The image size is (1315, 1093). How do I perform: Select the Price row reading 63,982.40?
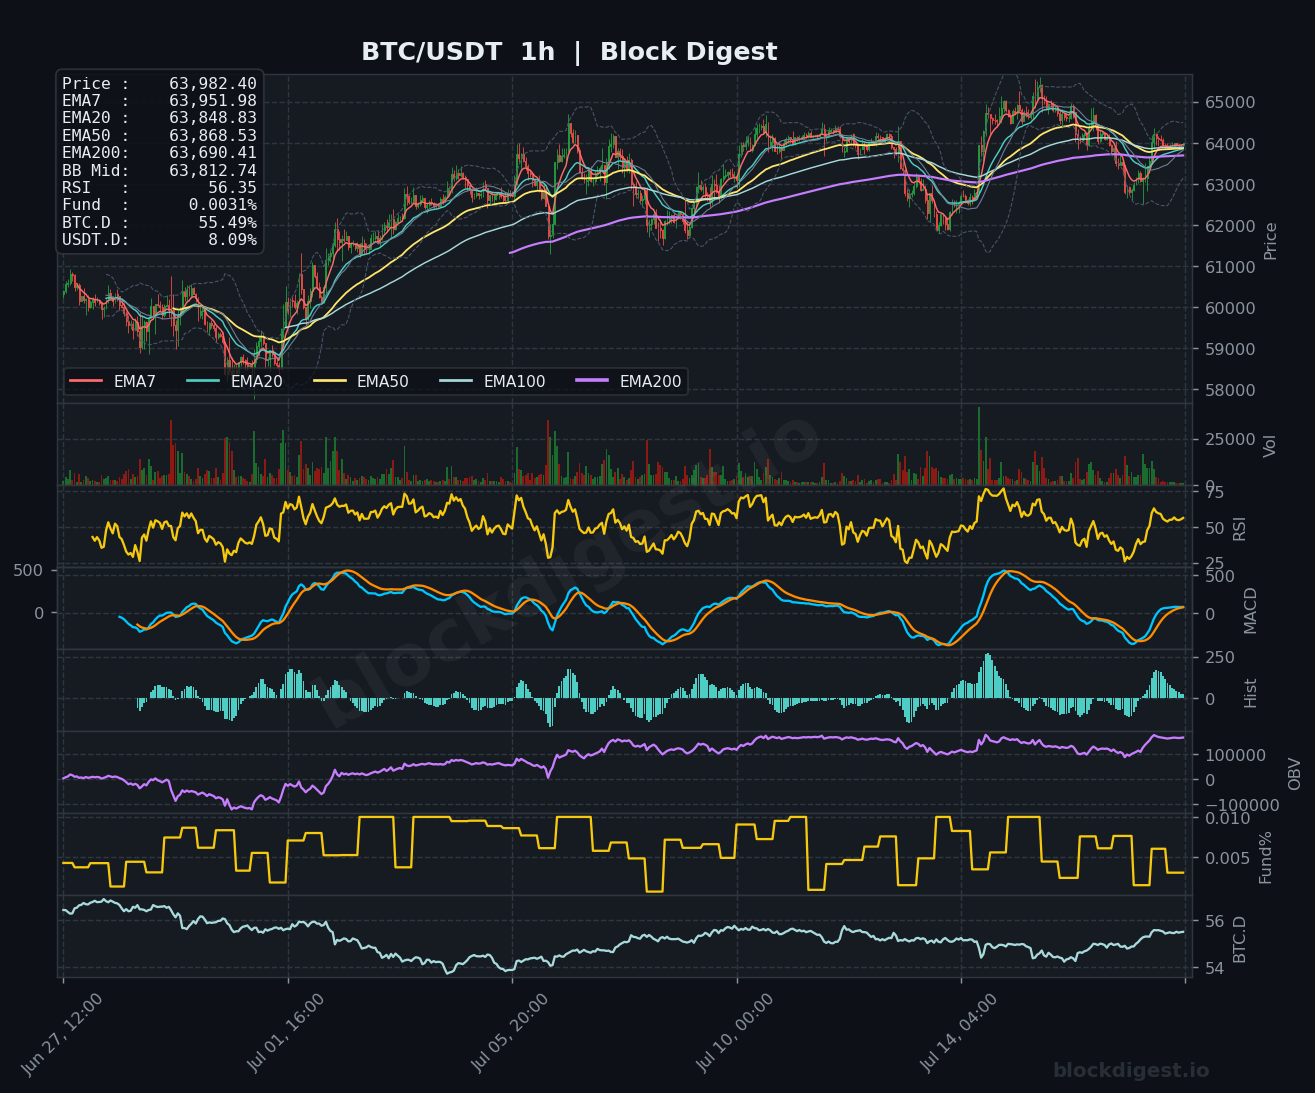[x=159, y=84]
